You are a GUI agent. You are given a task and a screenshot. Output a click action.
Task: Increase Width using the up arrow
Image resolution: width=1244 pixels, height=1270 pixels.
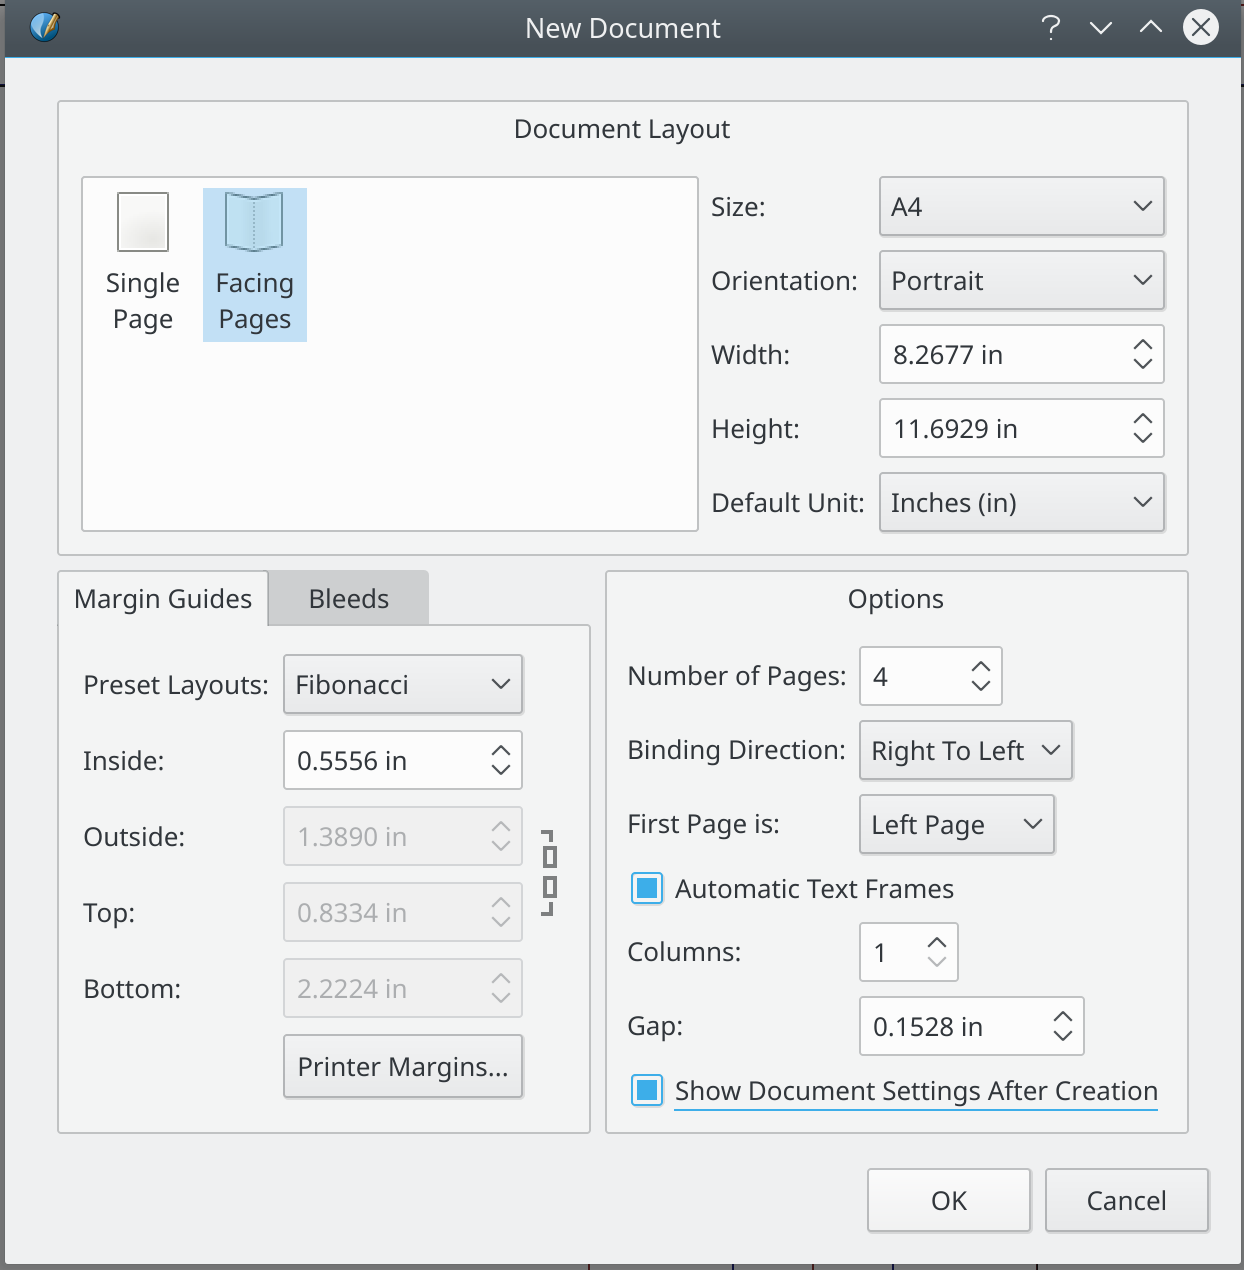pos(1143,345)
